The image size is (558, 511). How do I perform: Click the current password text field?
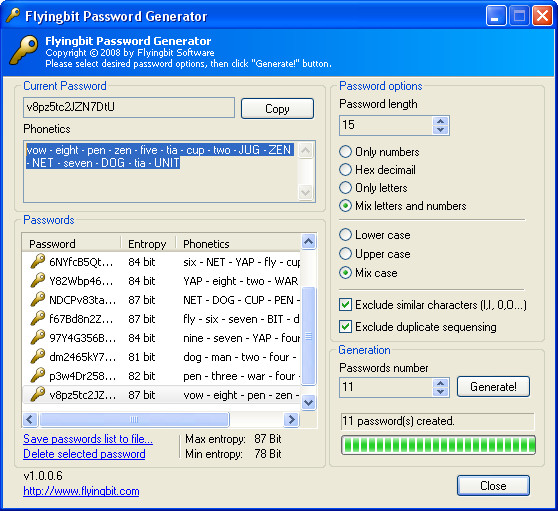tap(129, 107)
